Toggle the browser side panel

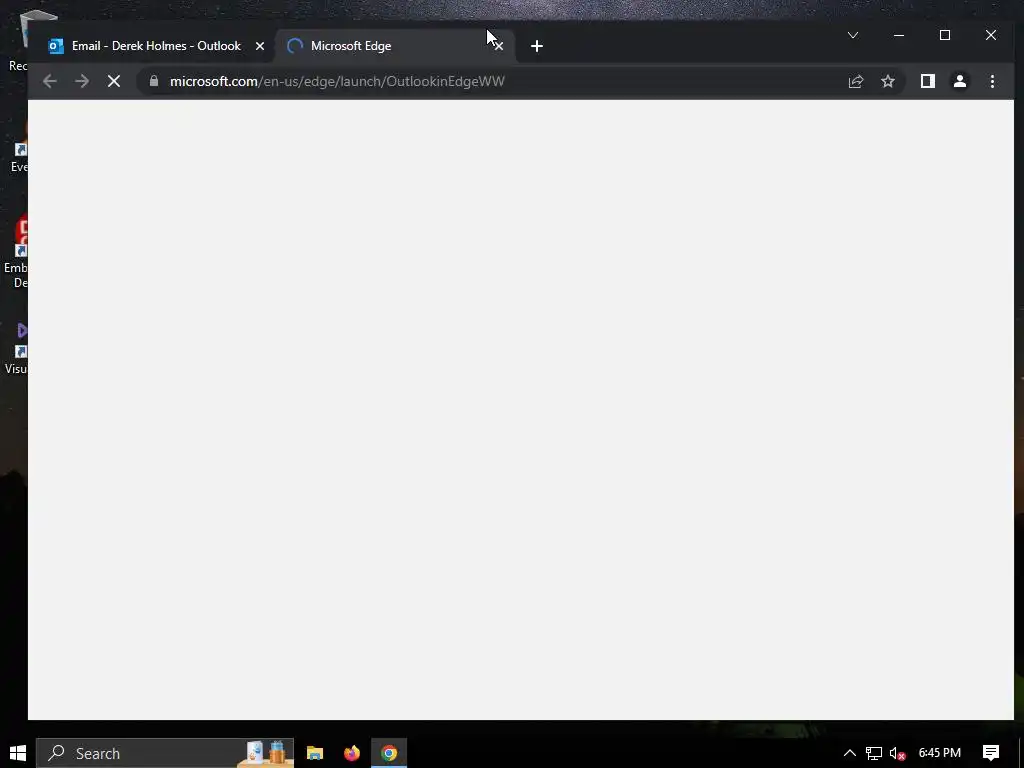point(927,81)
